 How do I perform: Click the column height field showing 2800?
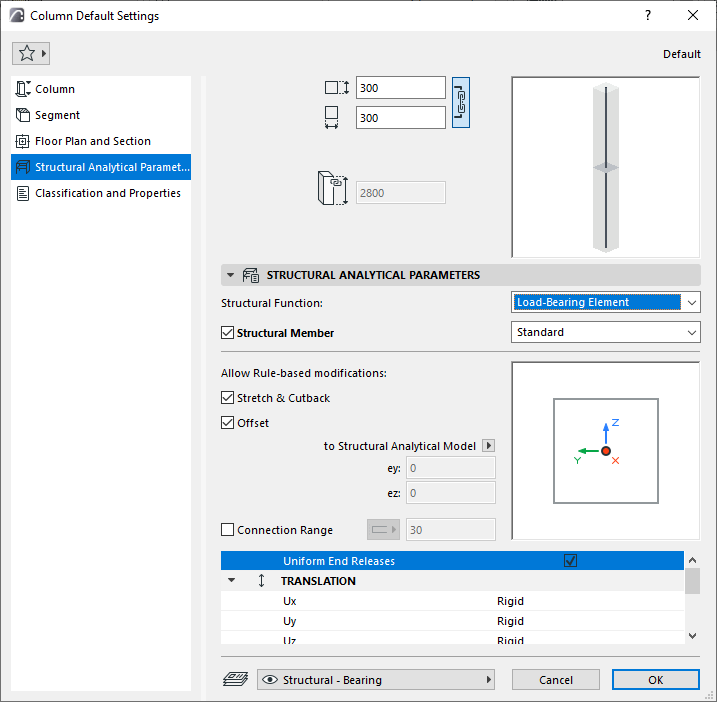tap(401, 193)
